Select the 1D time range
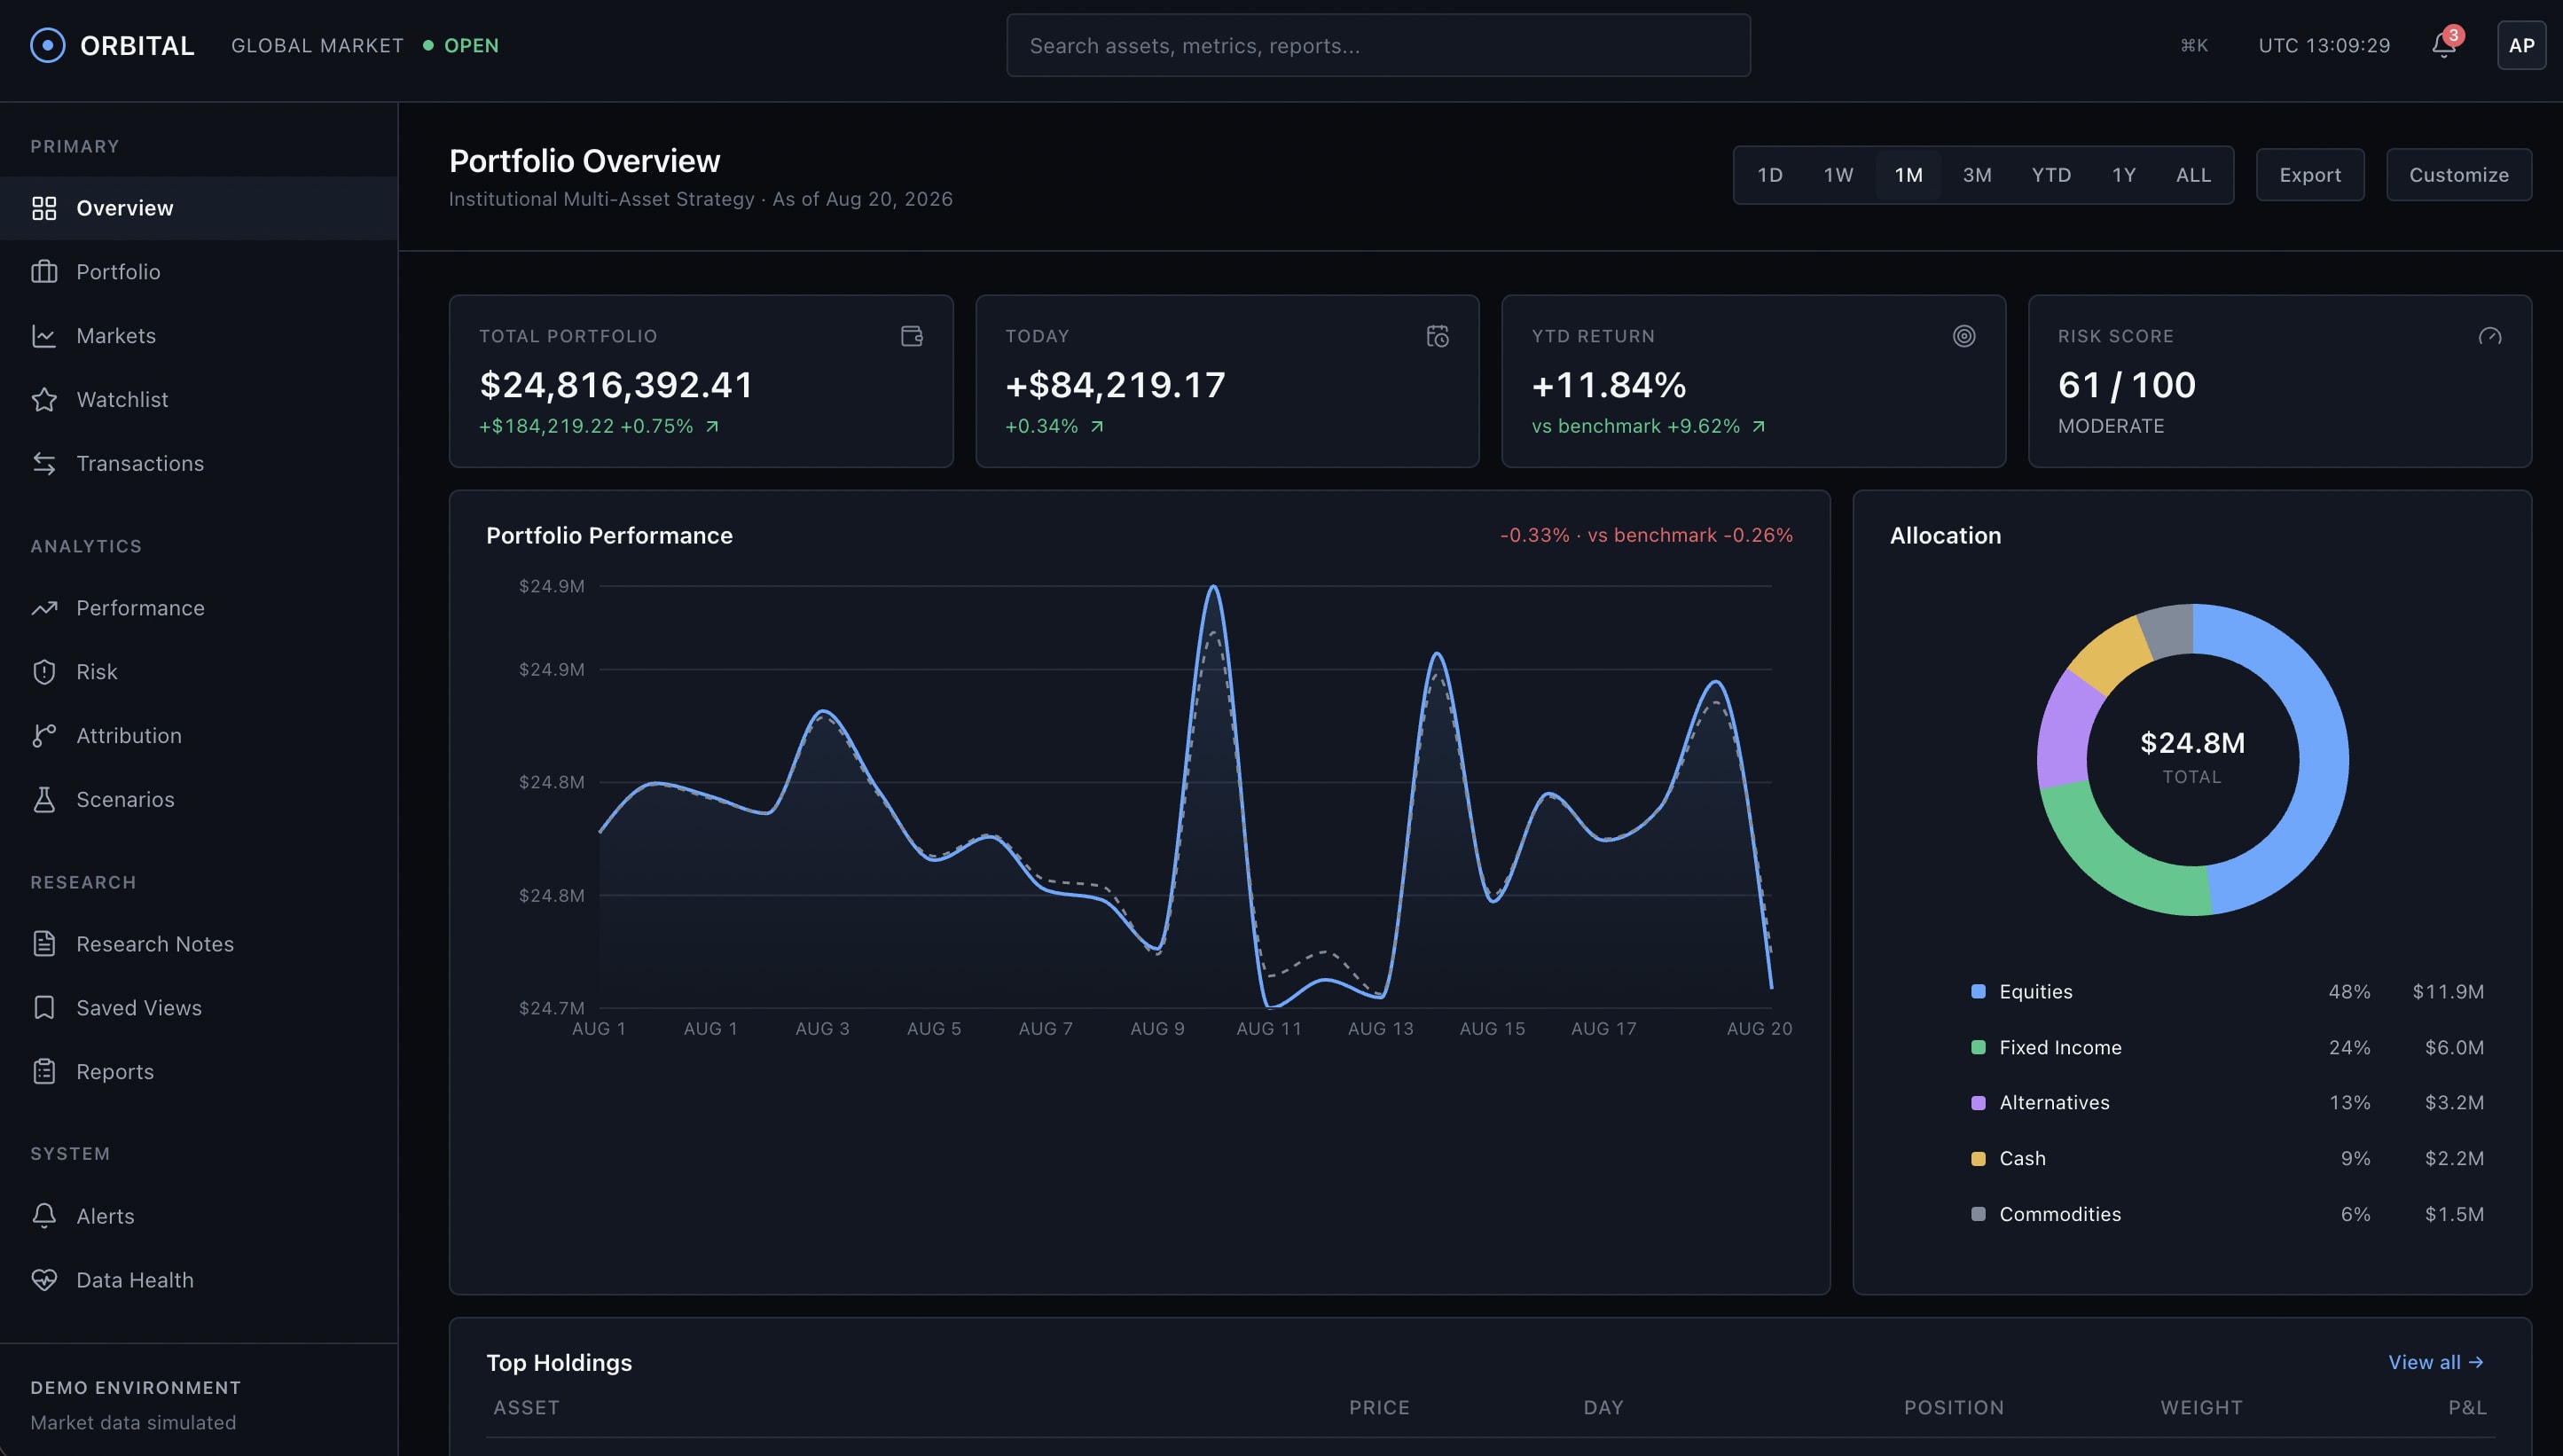This screenshot has width=2563, height=1456. pyautogui.click(x=1770, y=175)
